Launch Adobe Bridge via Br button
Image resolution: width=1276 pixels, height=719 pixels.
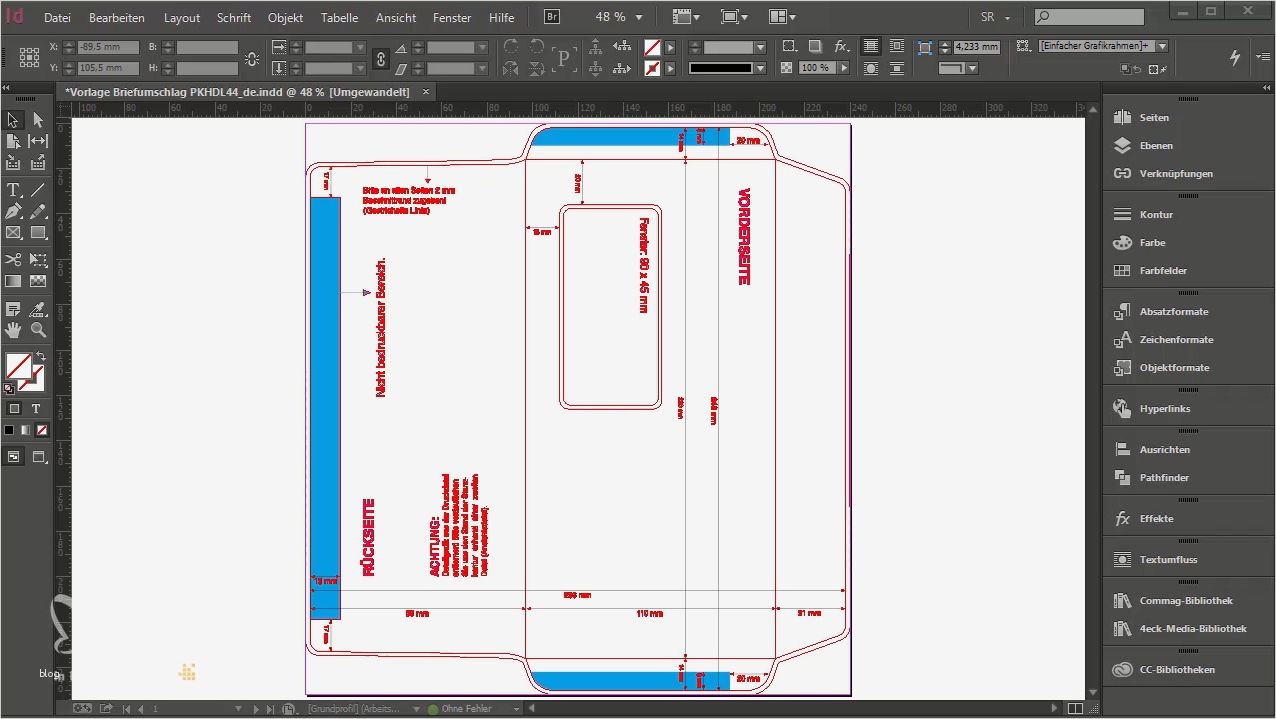coord(551,16)
